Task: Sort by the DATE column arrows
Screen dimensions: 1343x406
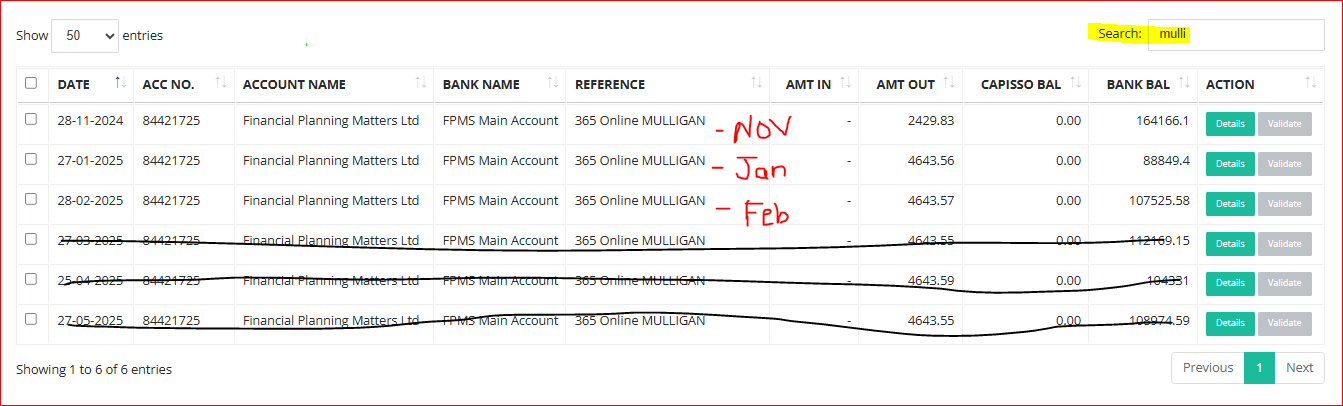Action: coord(120,83)
